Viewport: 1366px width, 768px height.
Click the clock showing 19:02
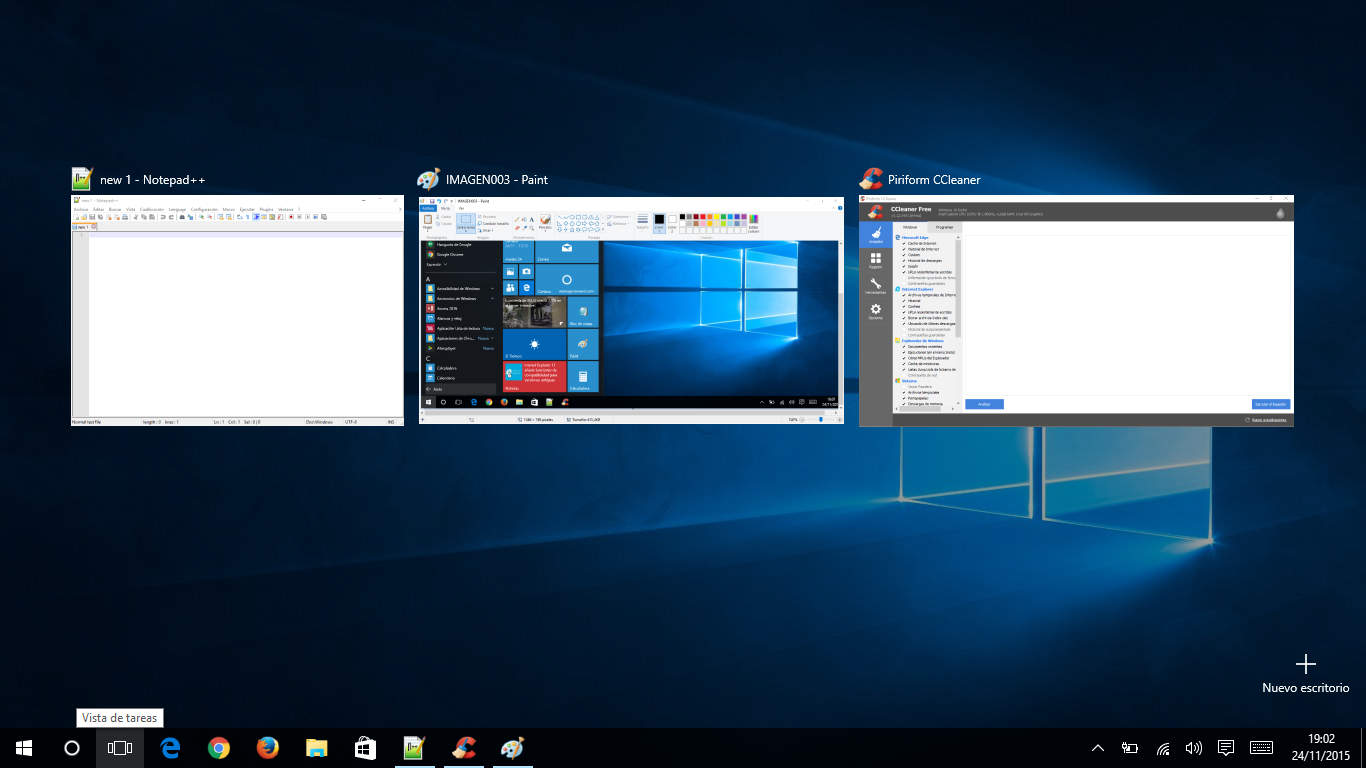point(1321,748)
